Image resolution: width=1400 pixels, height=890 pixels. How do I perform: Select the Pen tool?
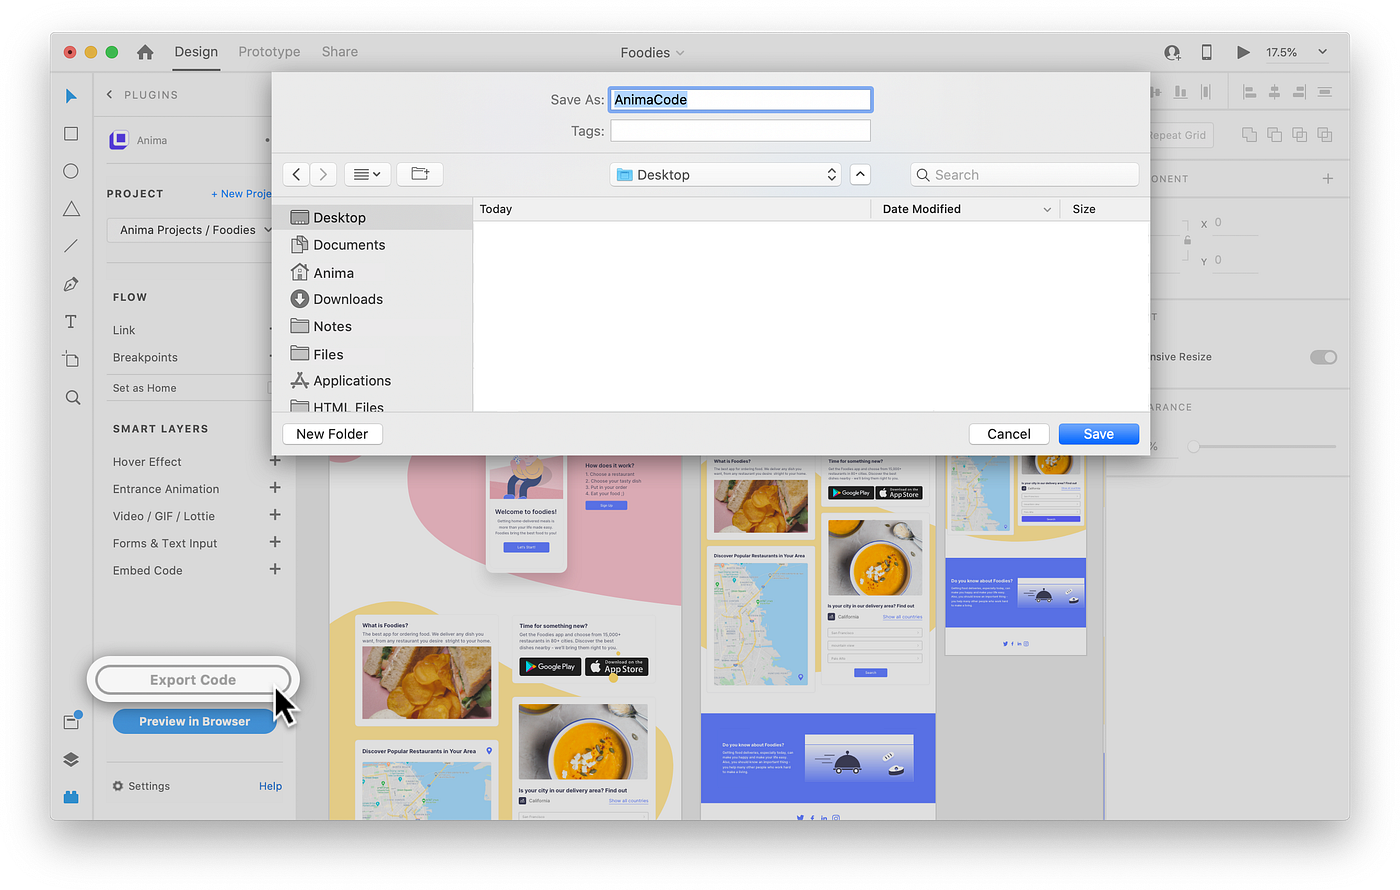click(71, 284)
